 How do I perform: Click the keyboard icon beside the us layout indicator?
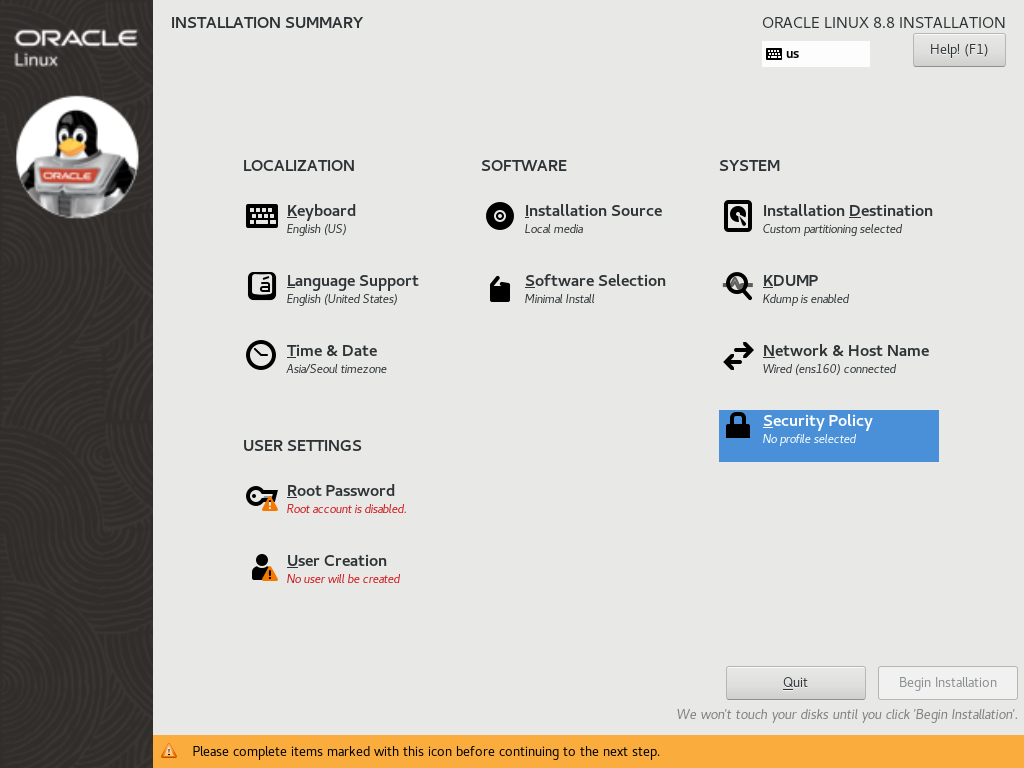pyautogui.click(x=775, y=53)
